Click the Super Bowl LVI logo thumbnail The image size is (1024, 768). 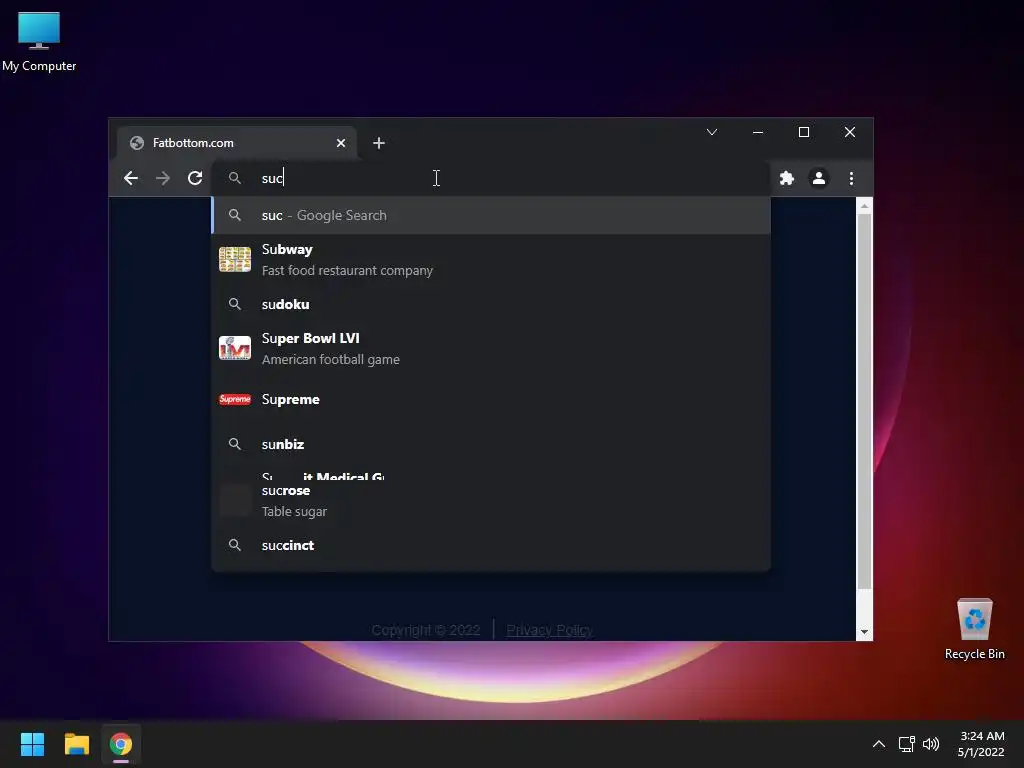[x=234, y=348]
